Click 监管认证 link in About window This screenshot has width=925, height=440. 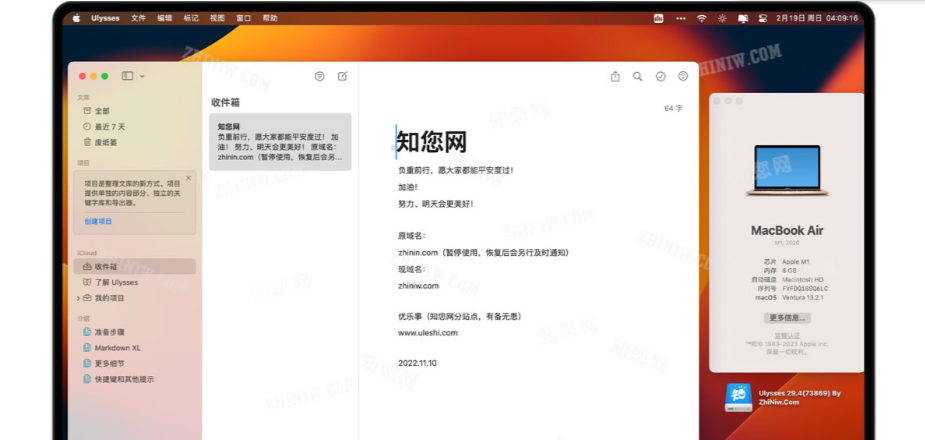tap(787, 335)
